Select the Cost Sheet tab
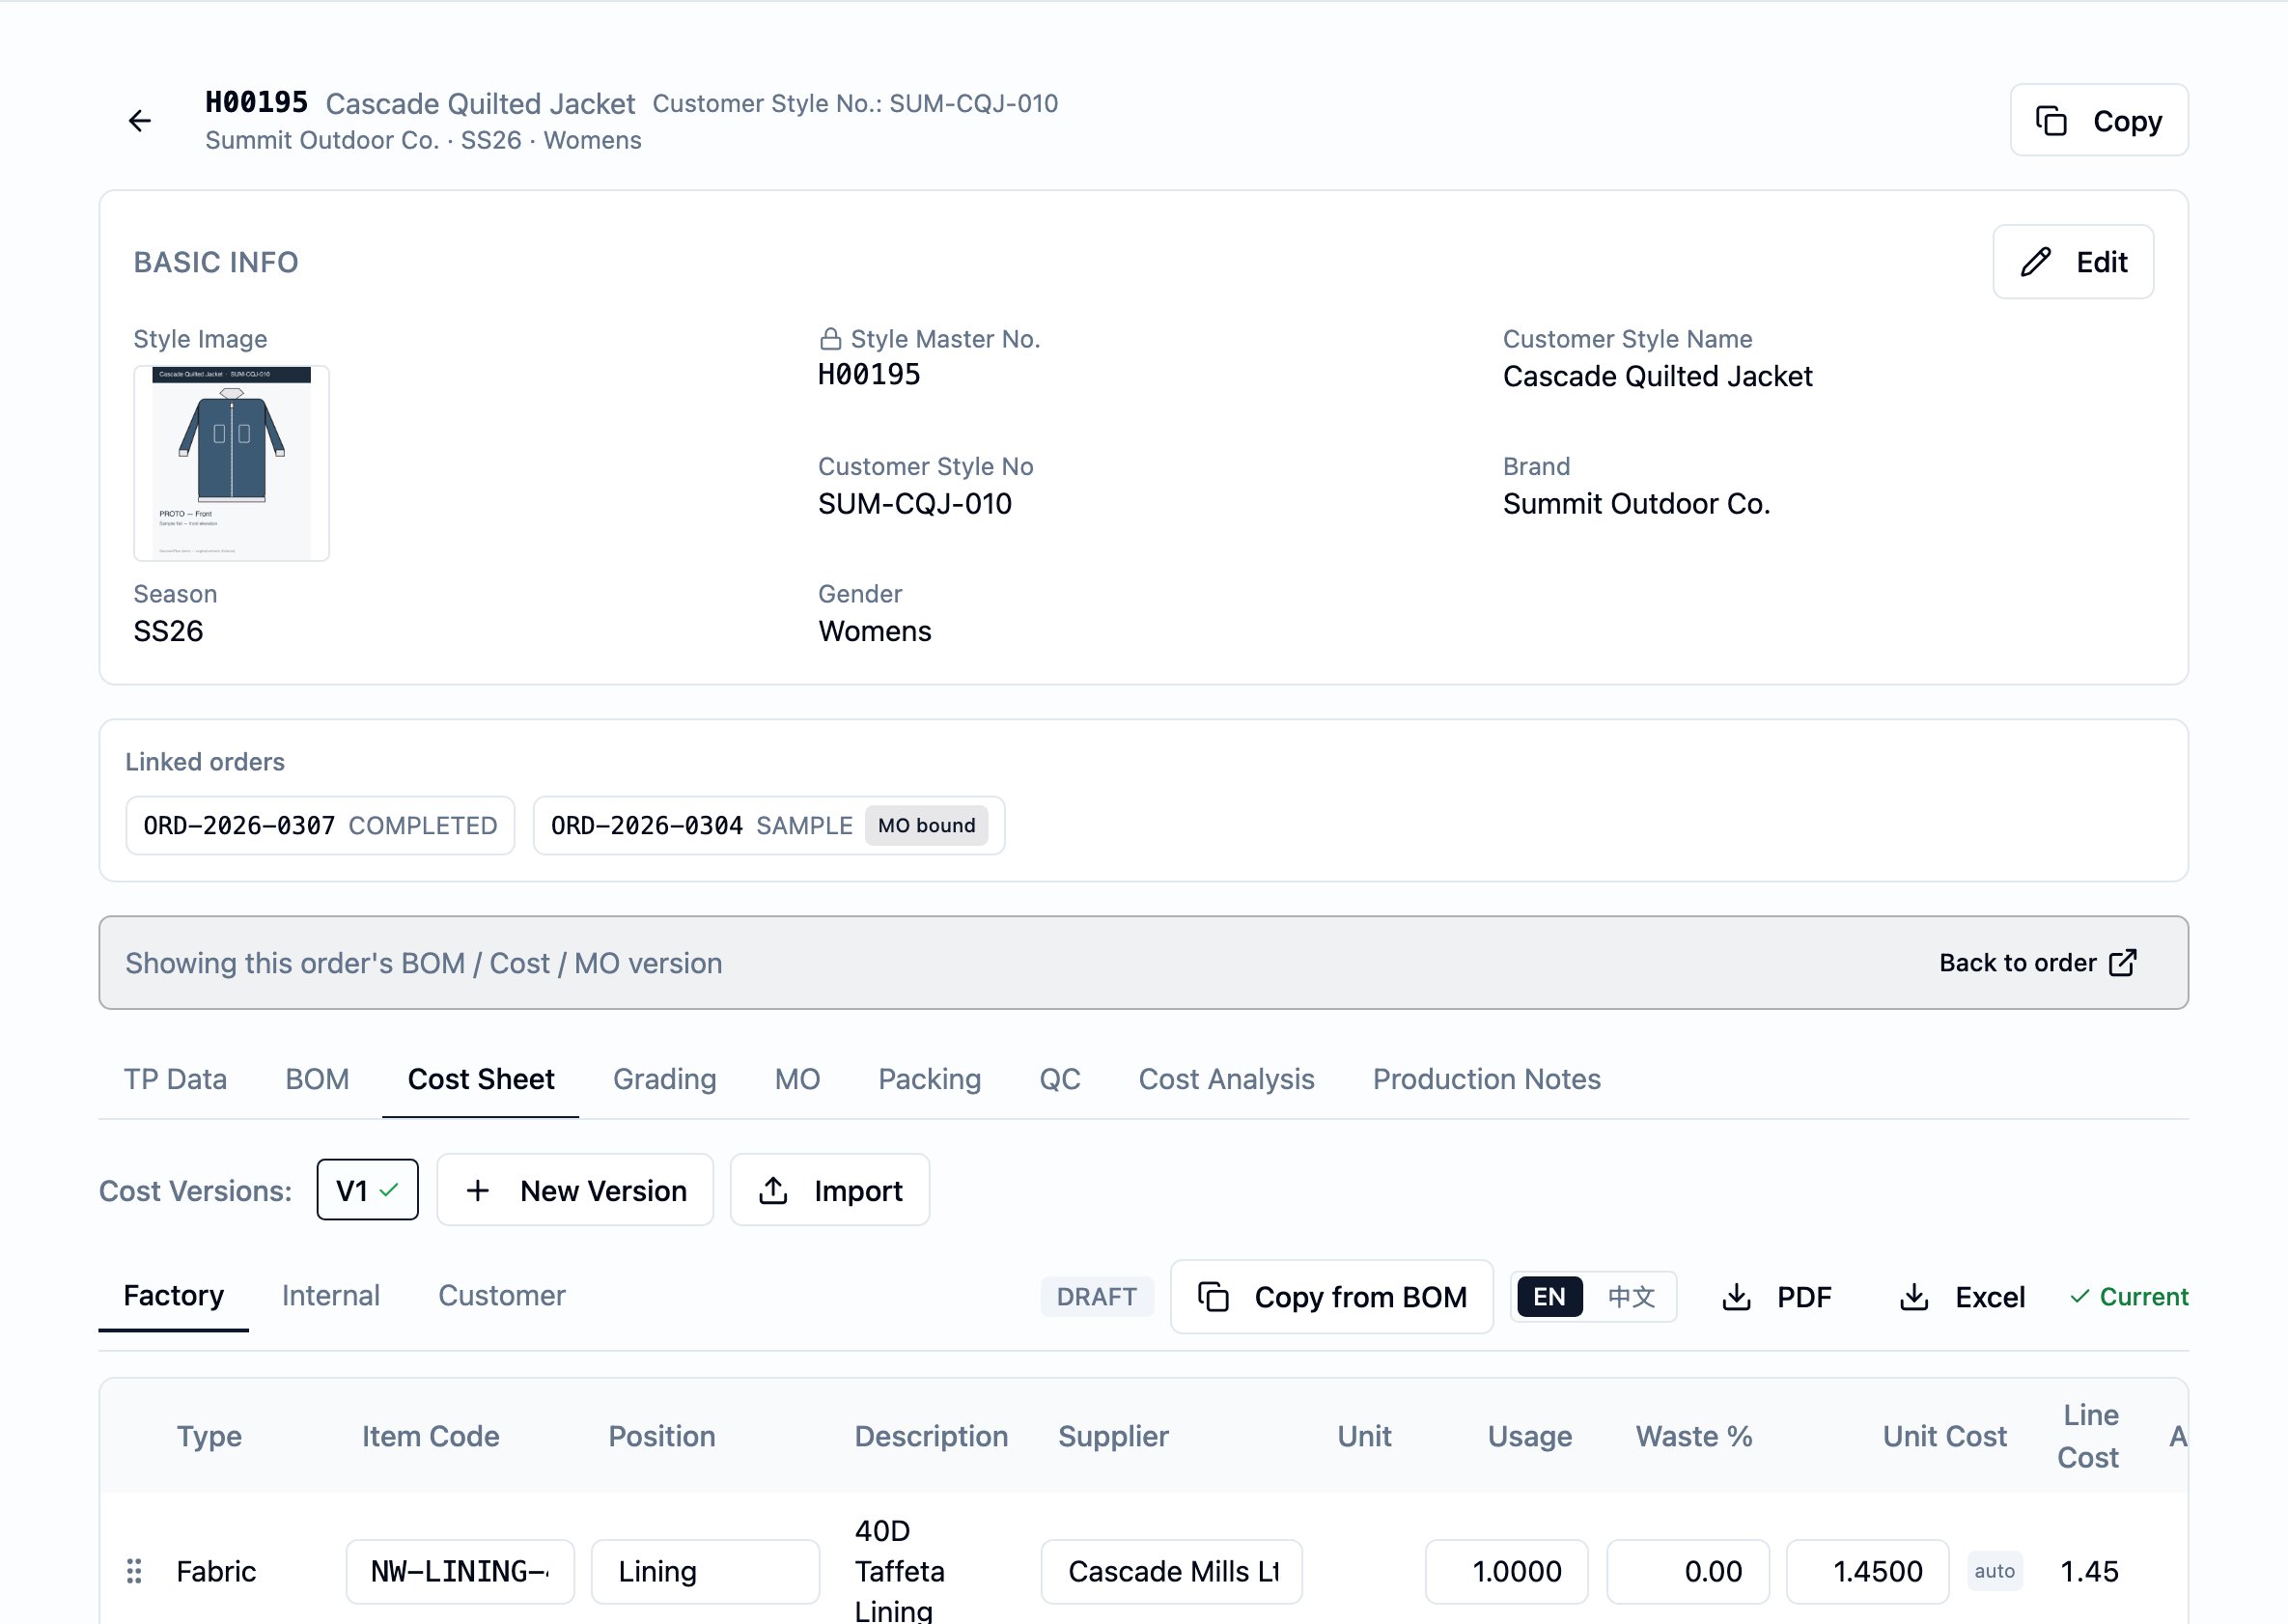Screen dimensions: 2288x1624 (481, 1079)
